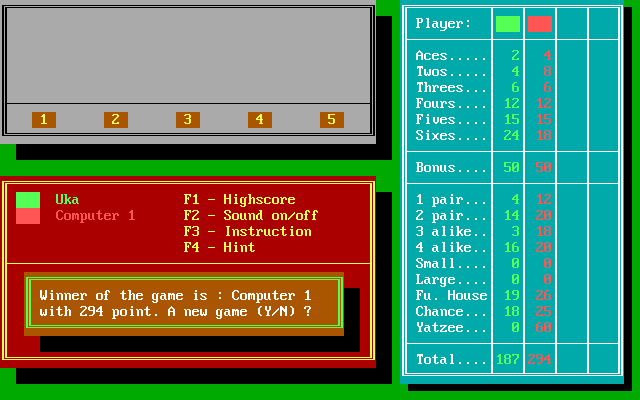Image resolution: width=640 pixels, height=400 pixels.
Task: Select the Sixes row label
Action: tap(451, 136)
